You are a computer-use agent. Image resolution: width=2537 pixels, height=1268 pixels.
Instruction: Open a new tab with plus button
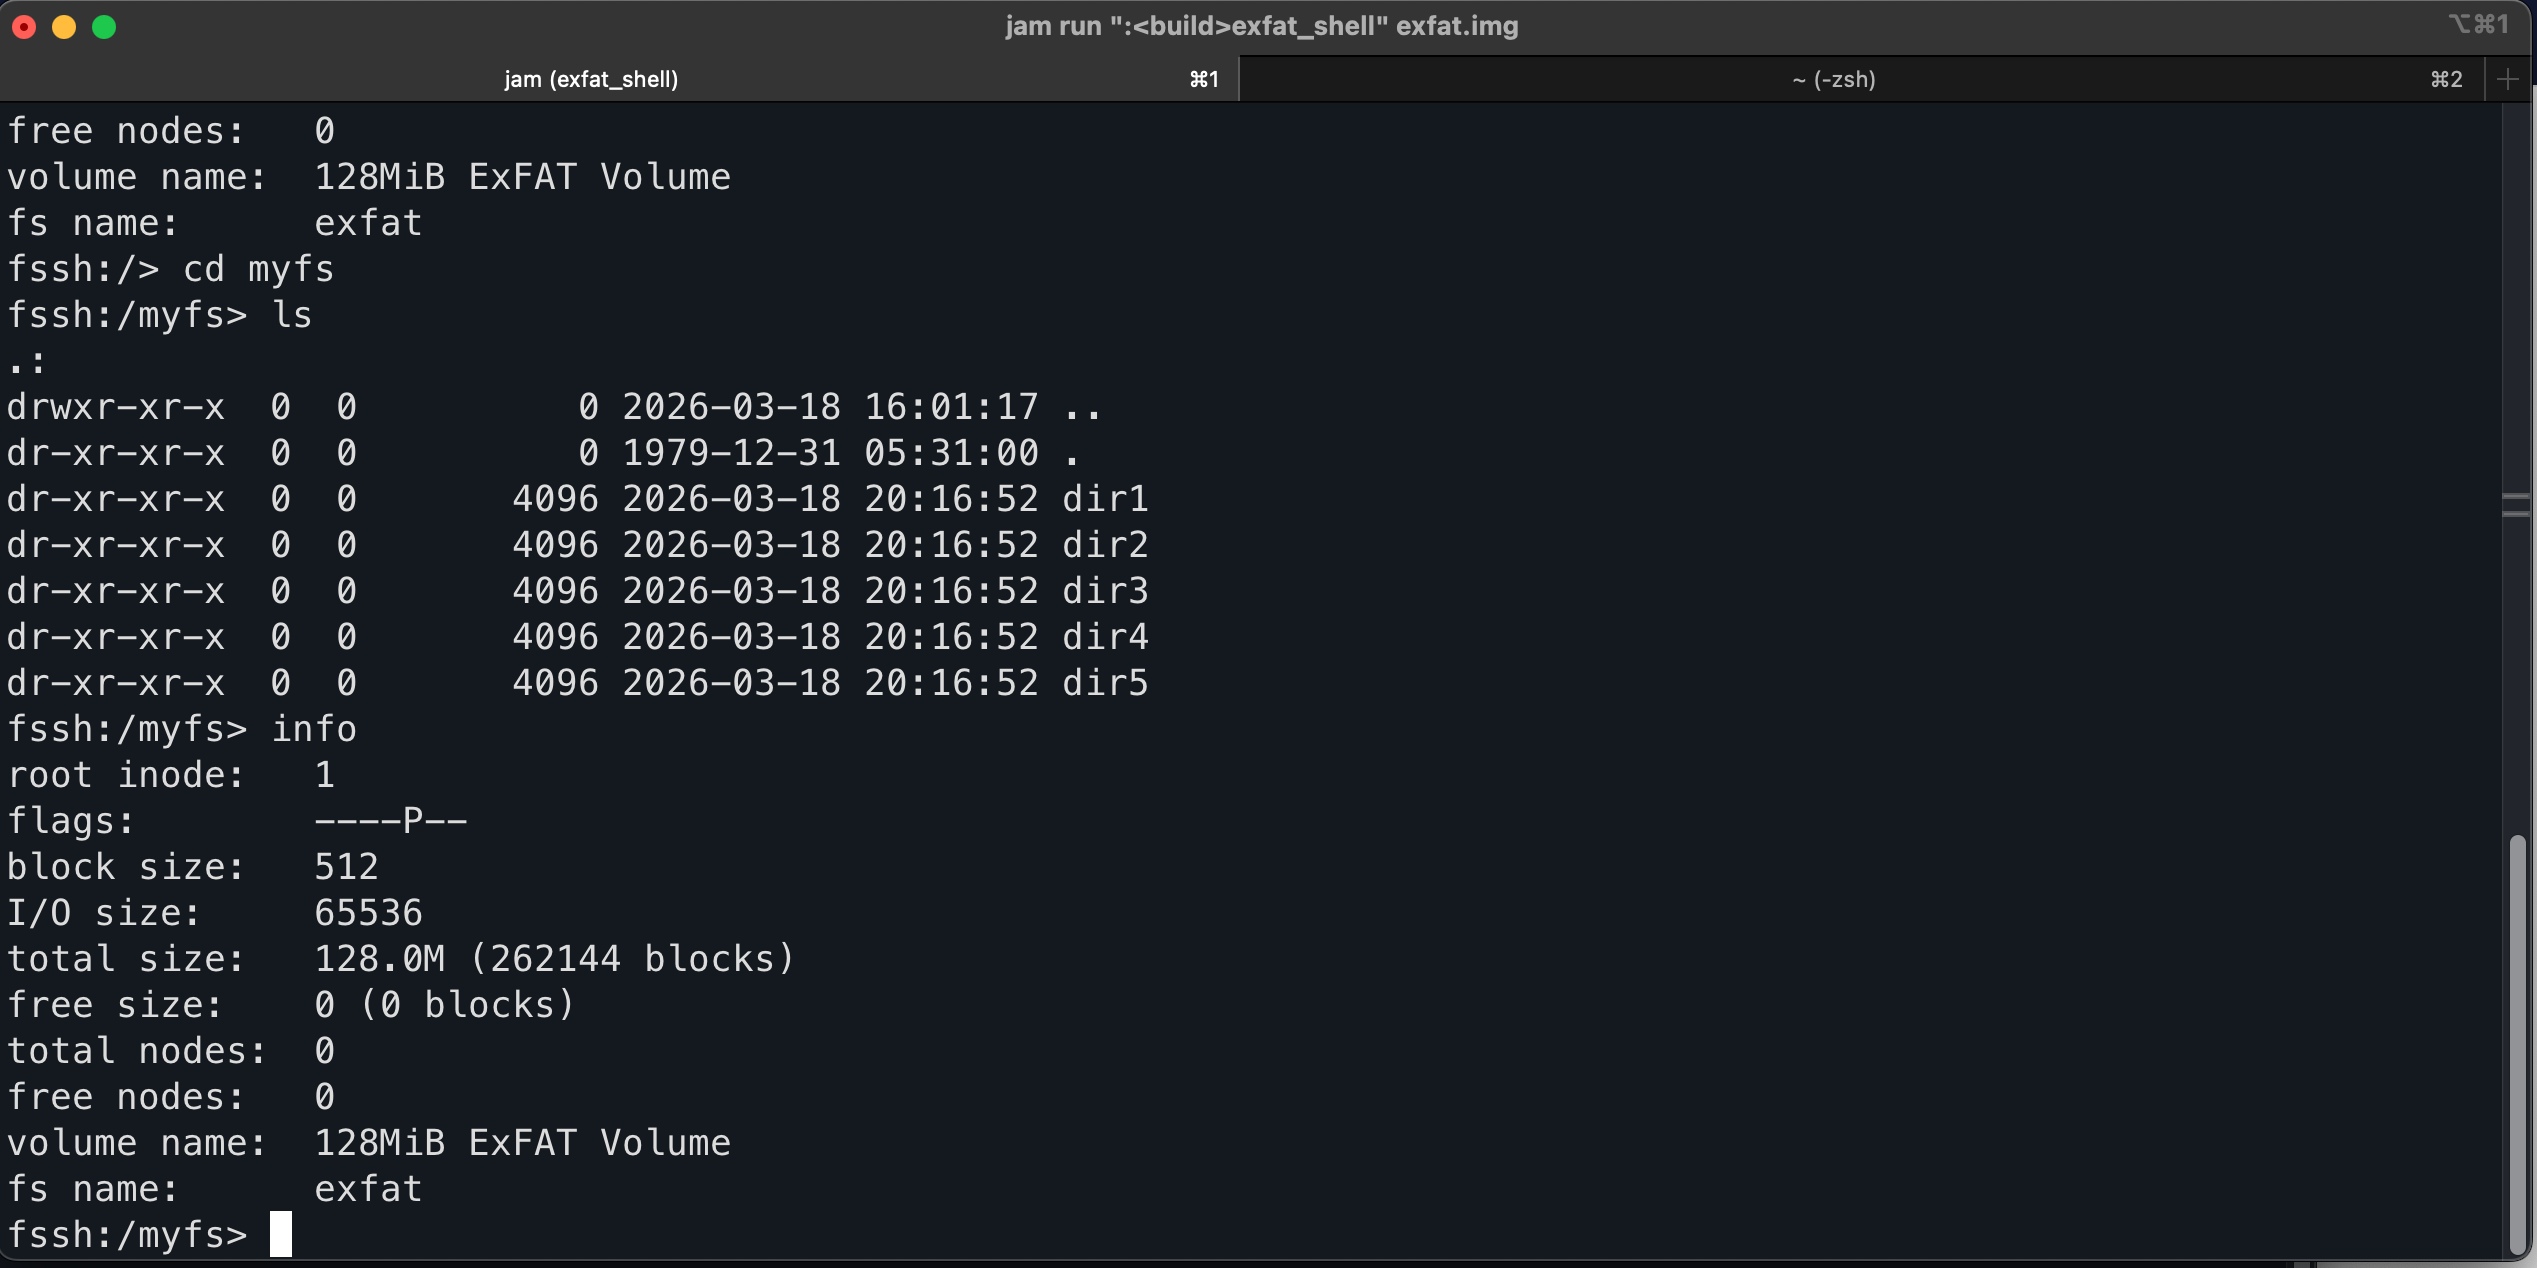pos(2507,79)
